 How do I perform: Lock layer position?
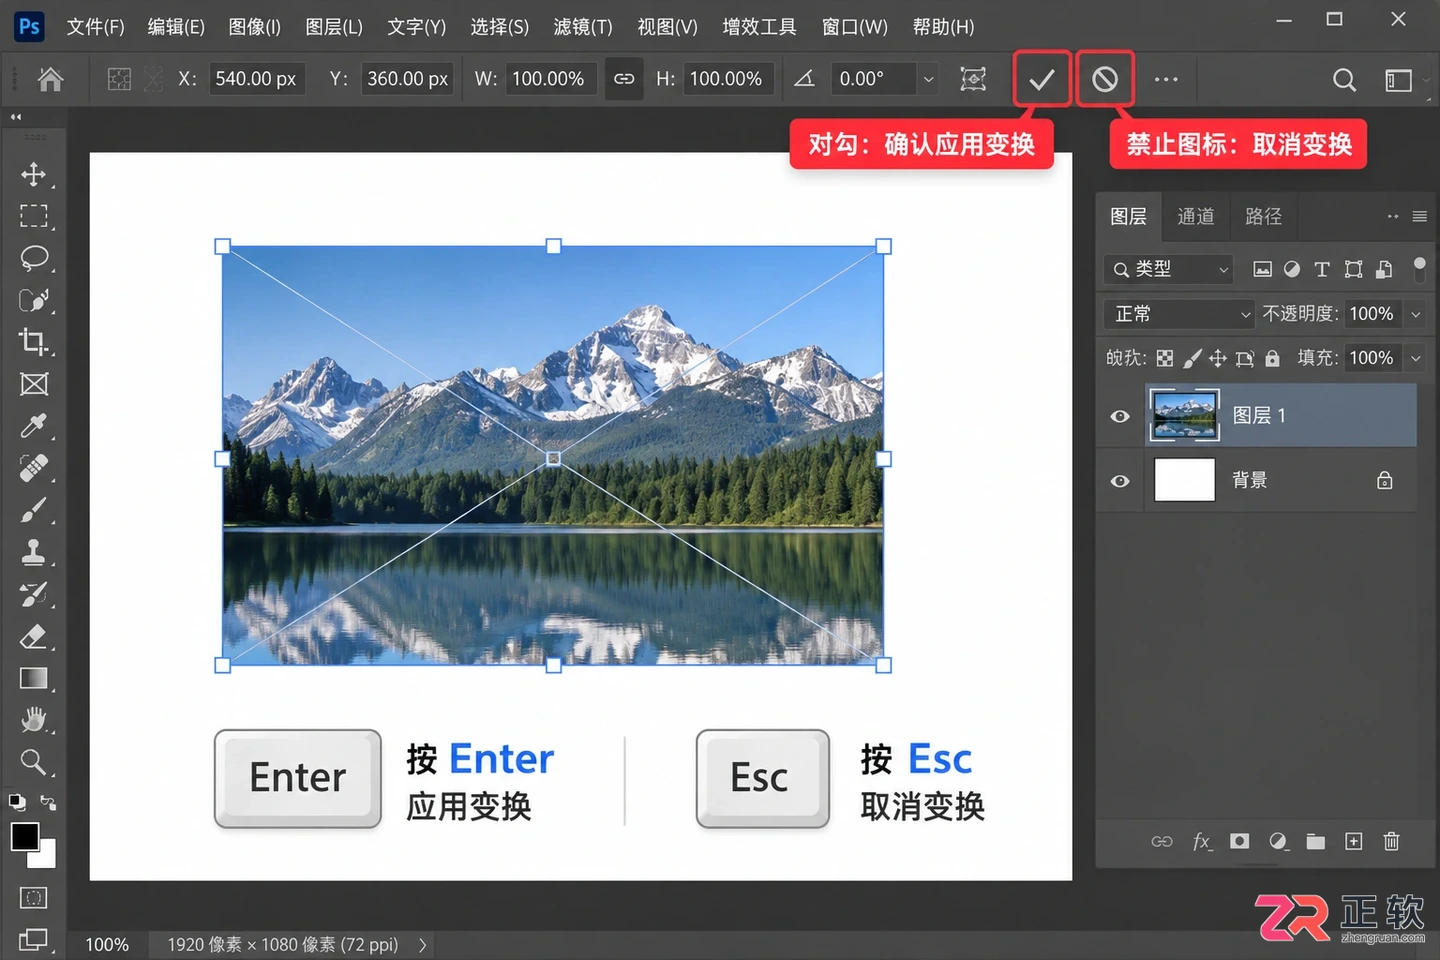[x=1218, y=358]
